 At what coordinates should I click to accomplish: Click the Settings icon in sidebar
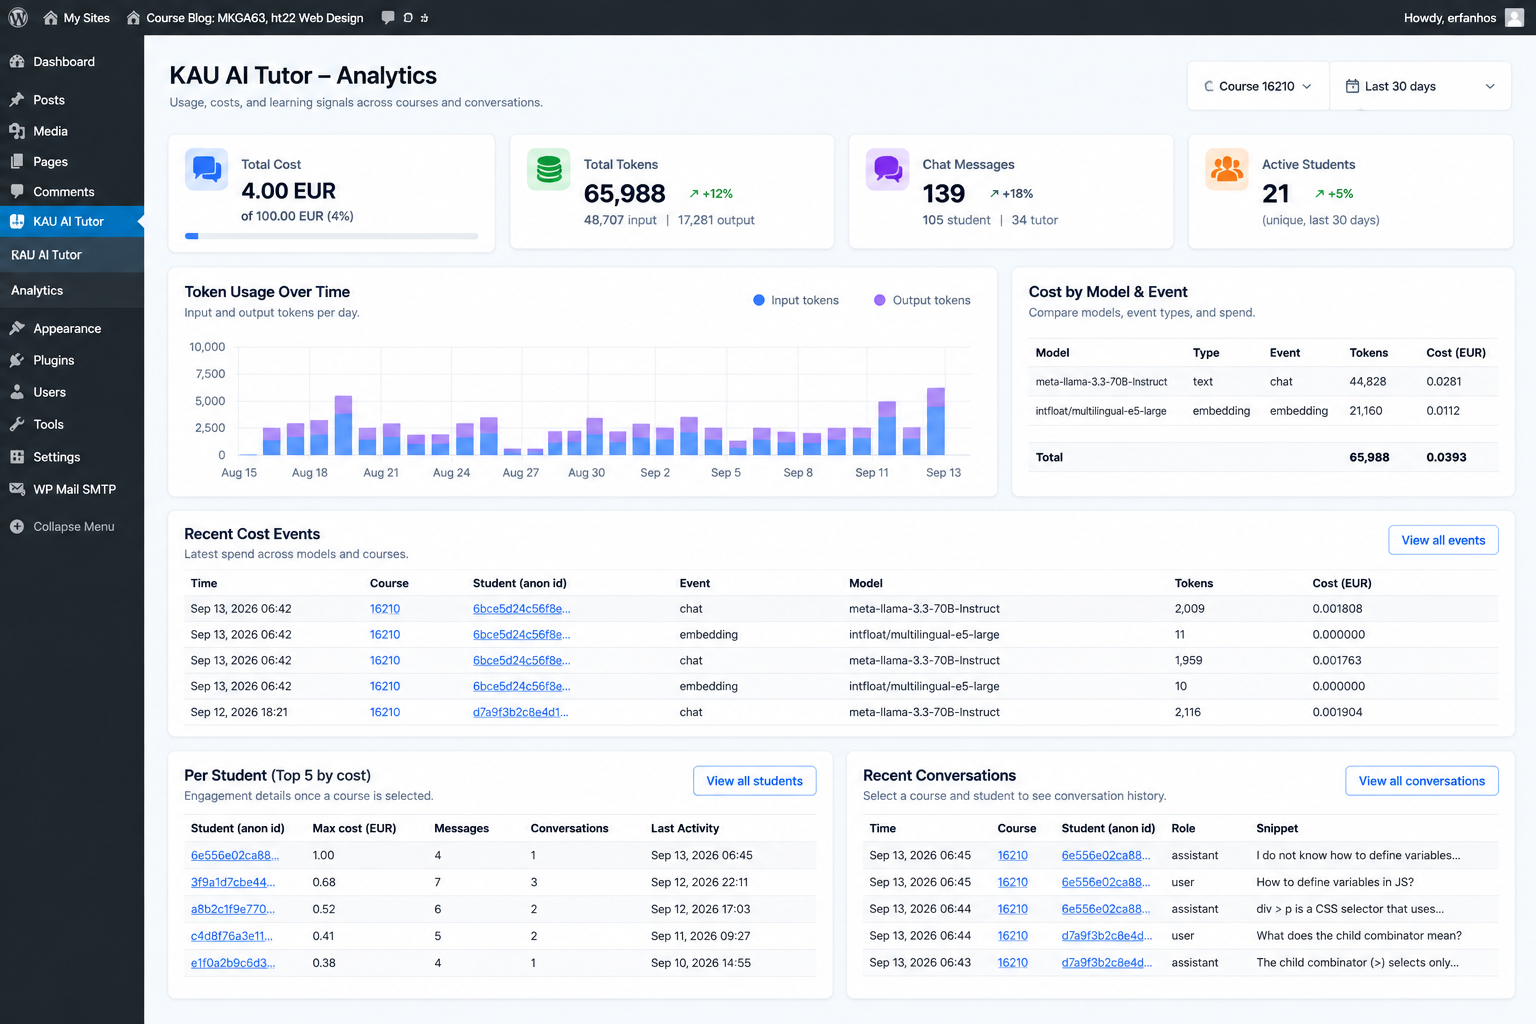click(x=17, y=457)
